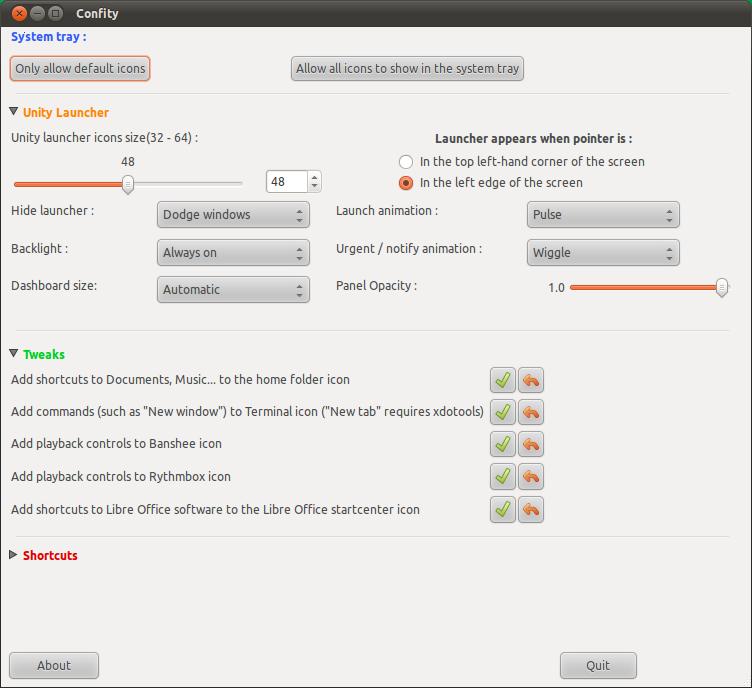Click the 'Panel Opacity :' label
The width and height of the screenshot is (752, 688).
[x=376, y=286]
